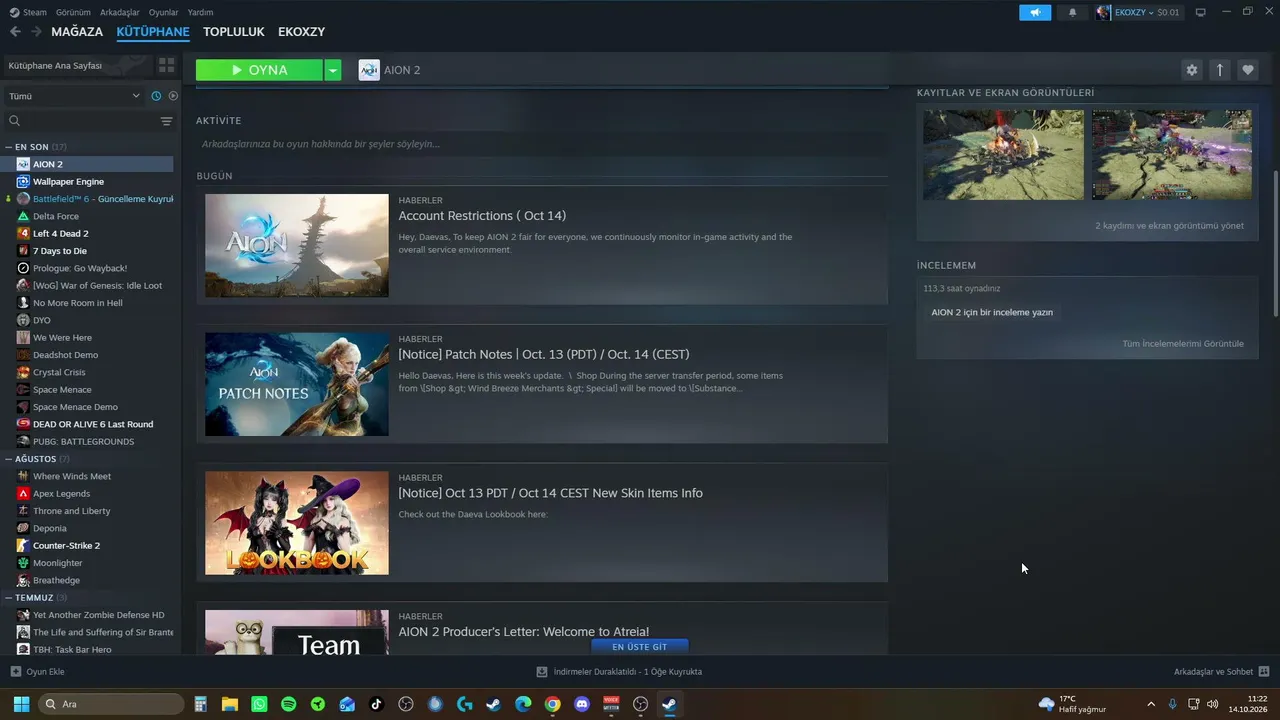Switch library to grid collections view

pyautogui.click(x=166, y=65)
